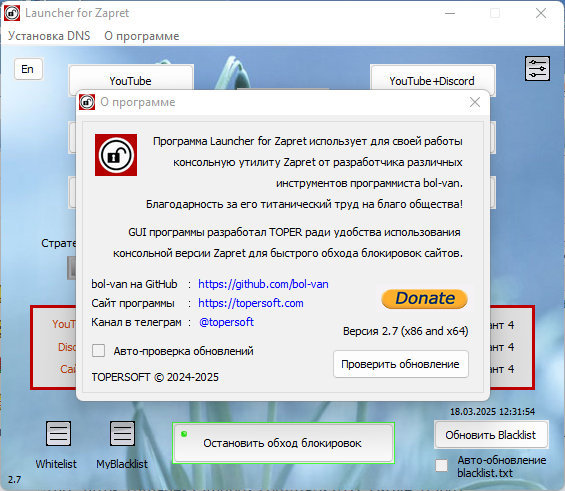The height and width of the screenshot is (491, 565).
Task: Open the Whitelist file icon
Action: 58,433
